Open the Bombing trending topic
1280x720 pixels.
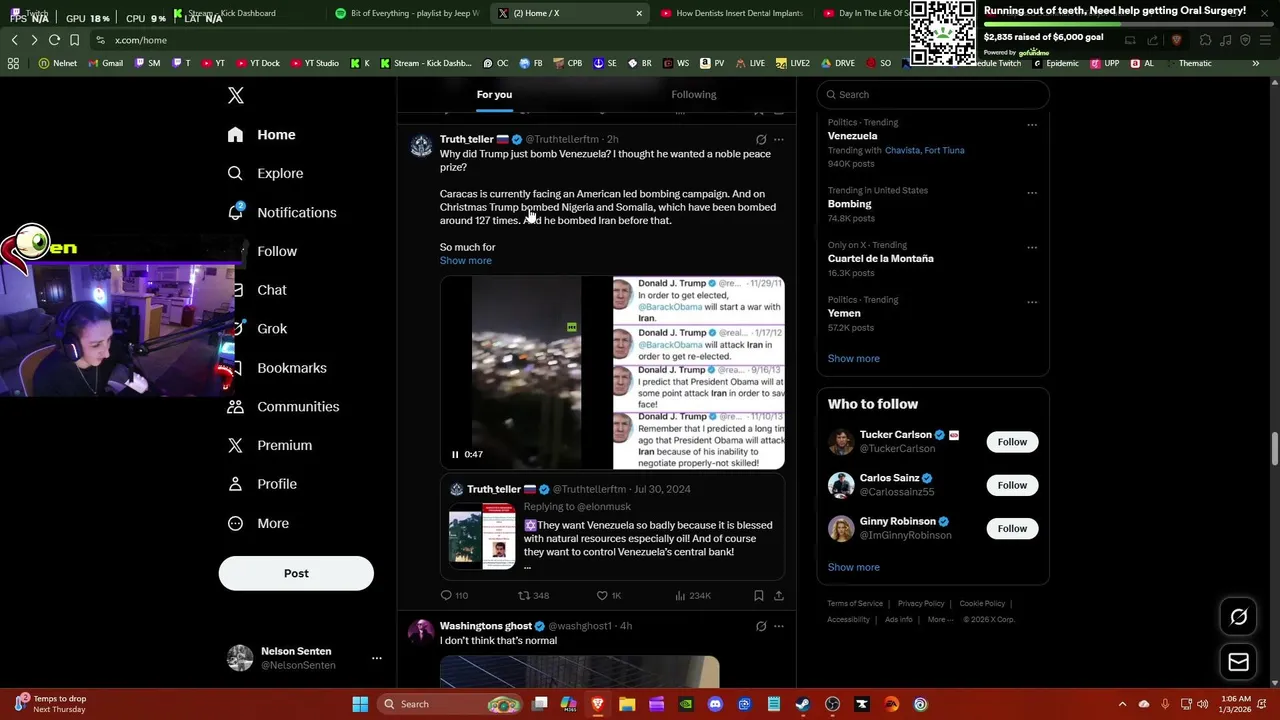pyautogui.click(x=849, y=204)
